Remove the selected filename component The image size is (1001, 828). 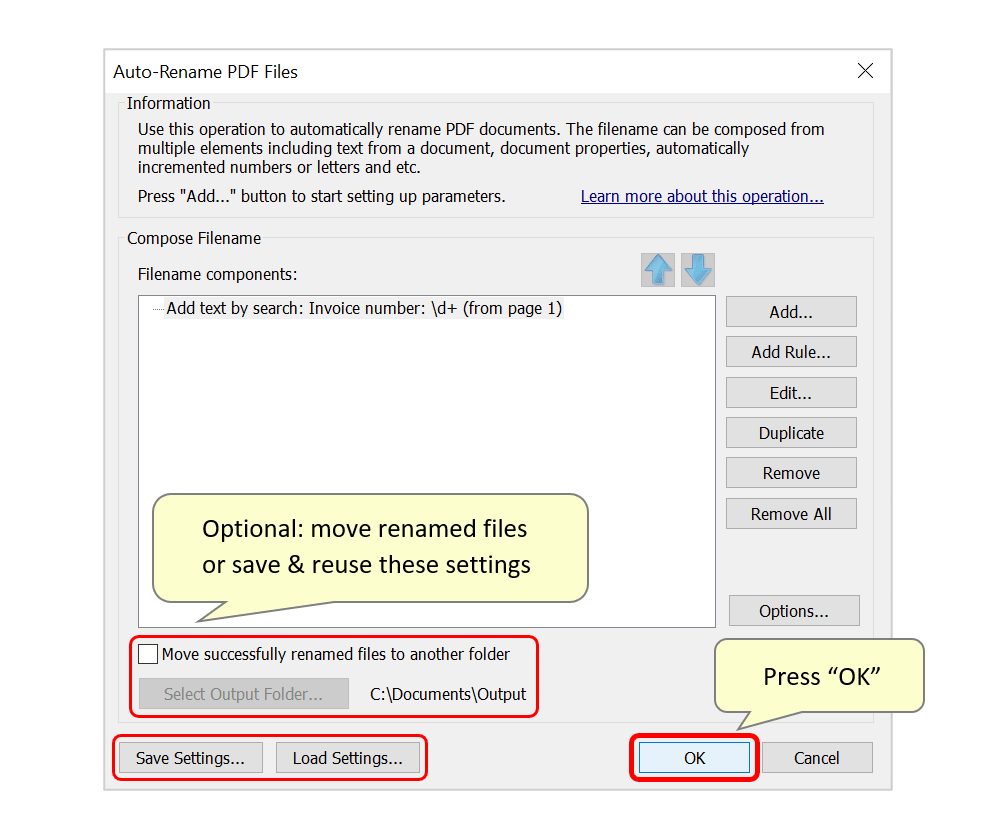[x=791, y=473]
